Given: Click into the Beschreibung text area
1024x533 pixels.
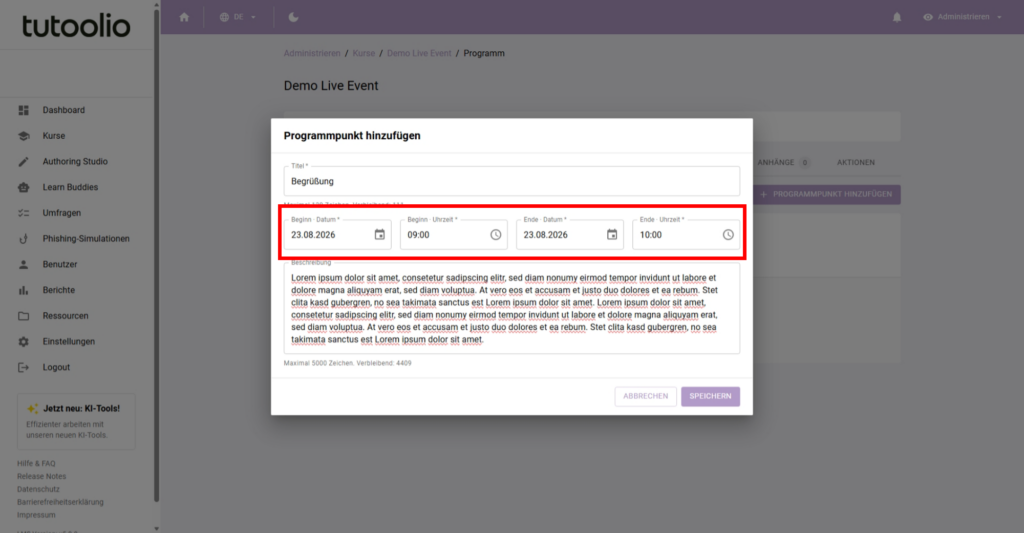Looking at the screenshot, I should click(511, 308).
